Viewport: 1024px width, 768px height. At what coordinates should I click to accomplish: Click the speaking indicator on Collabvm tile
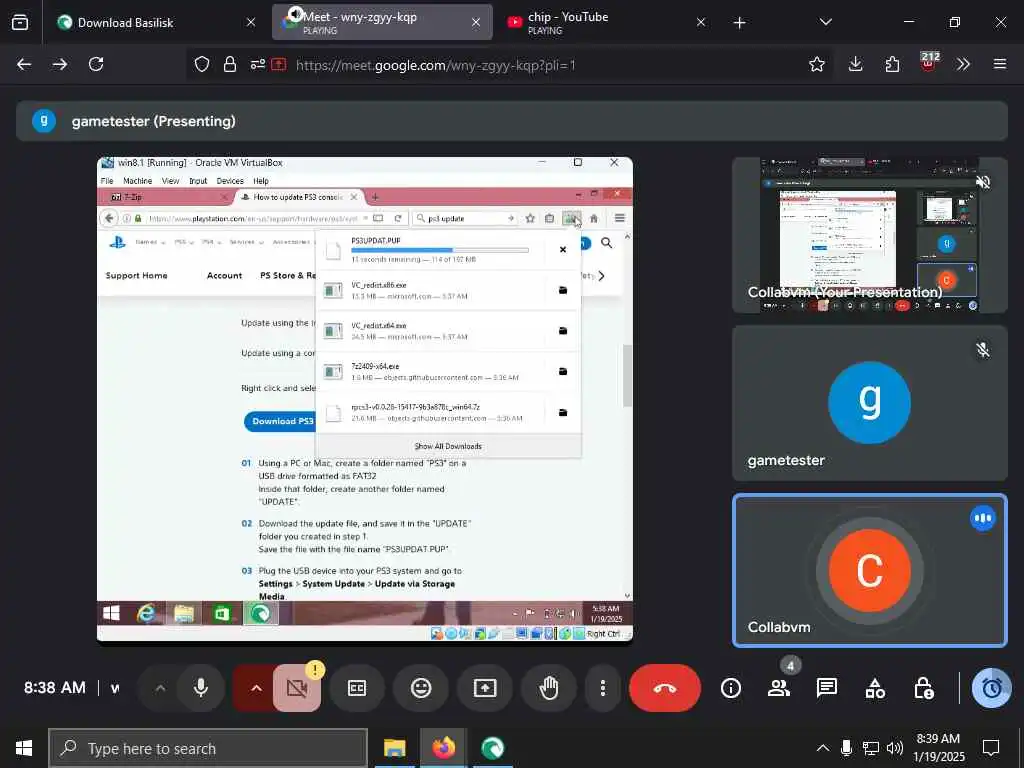[x=983, y=519]
